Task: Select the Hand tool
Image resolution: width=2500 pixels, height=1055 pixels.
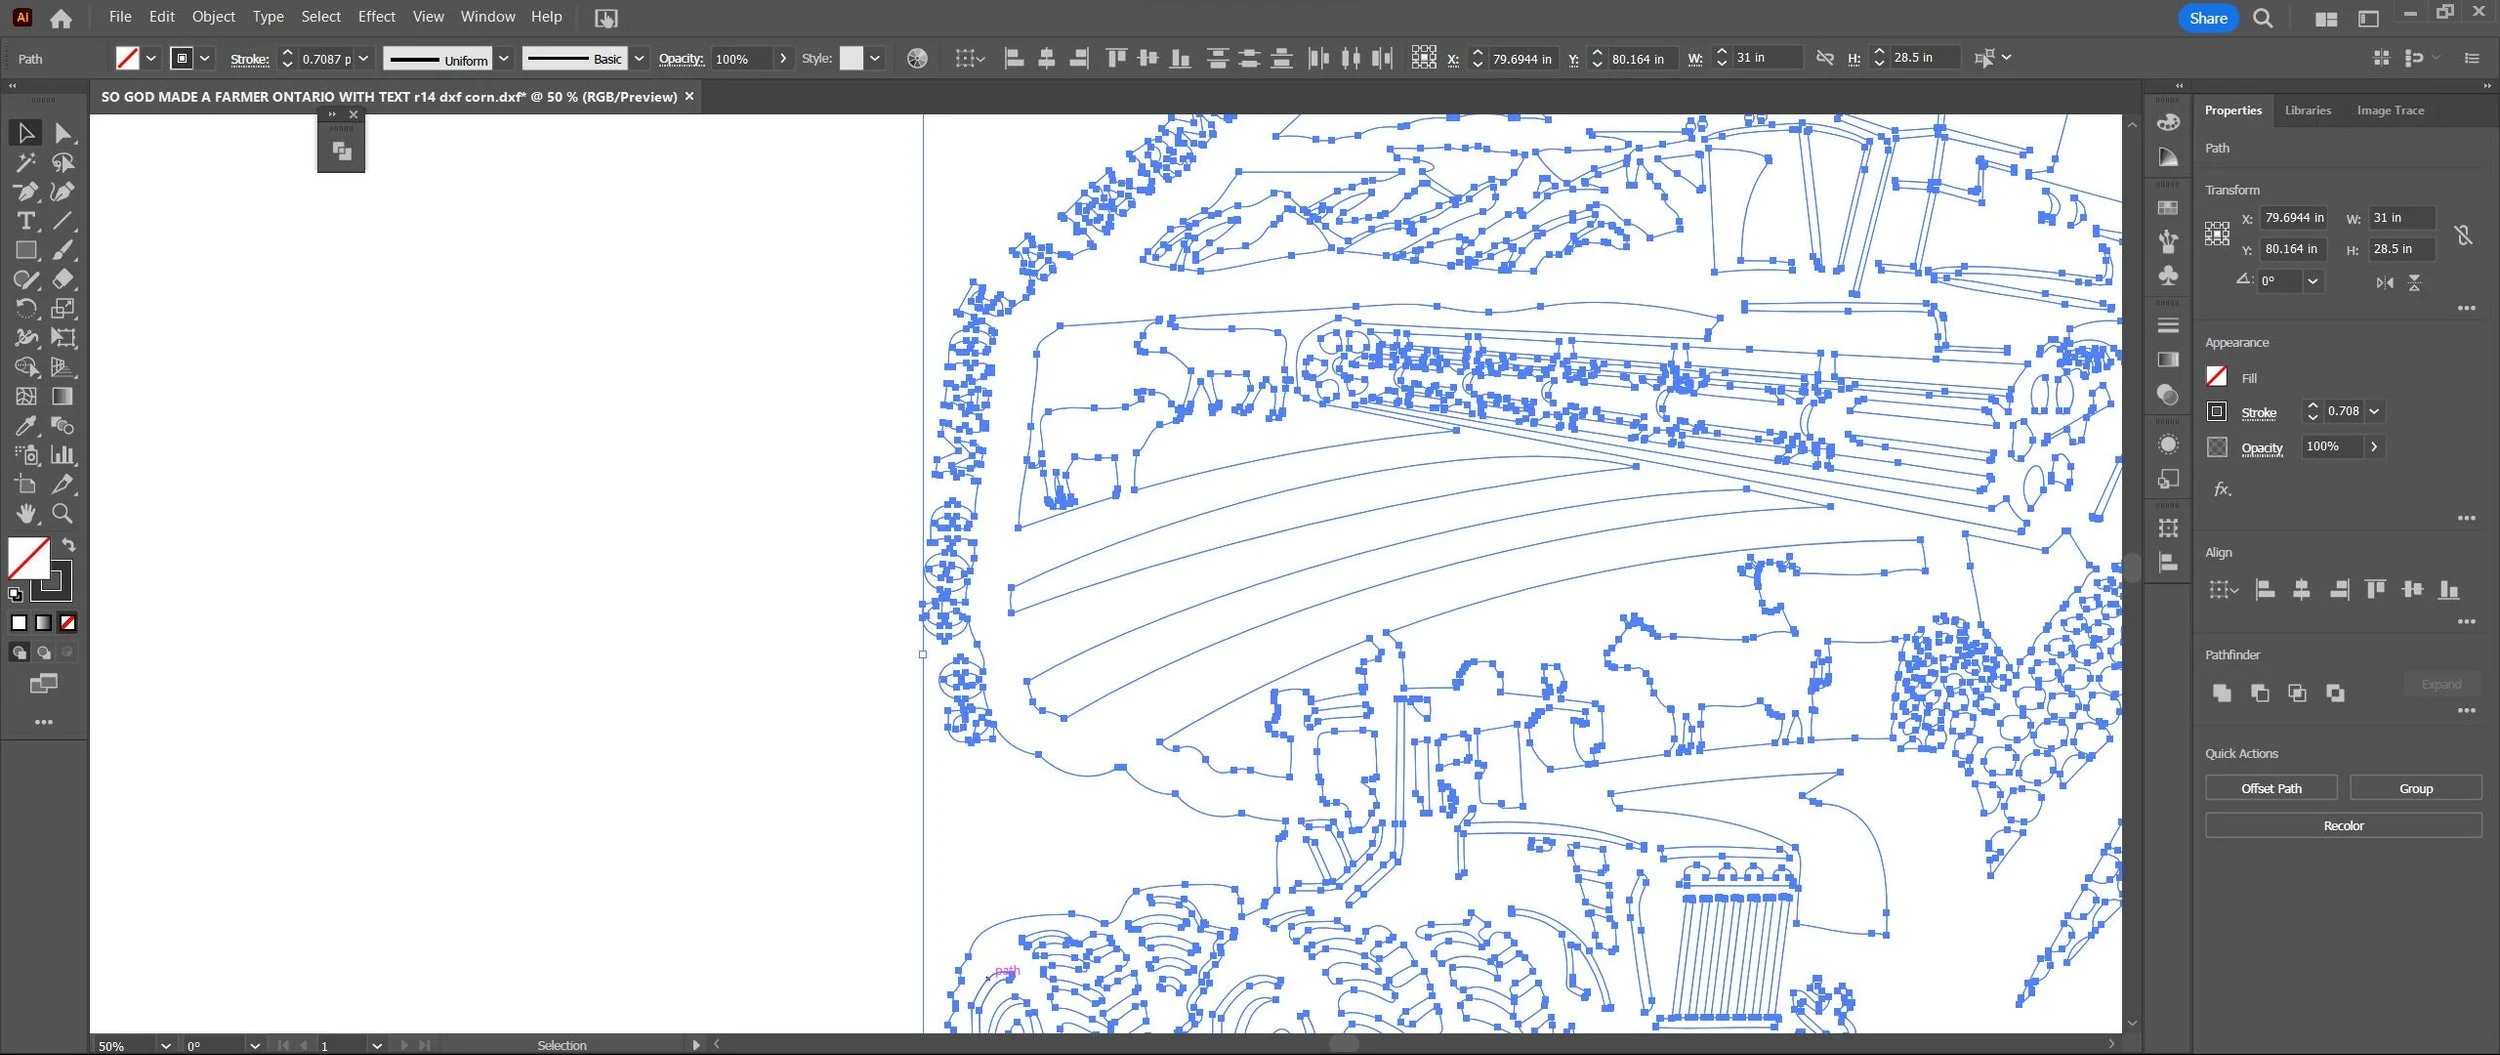Action: pos(26,514)
